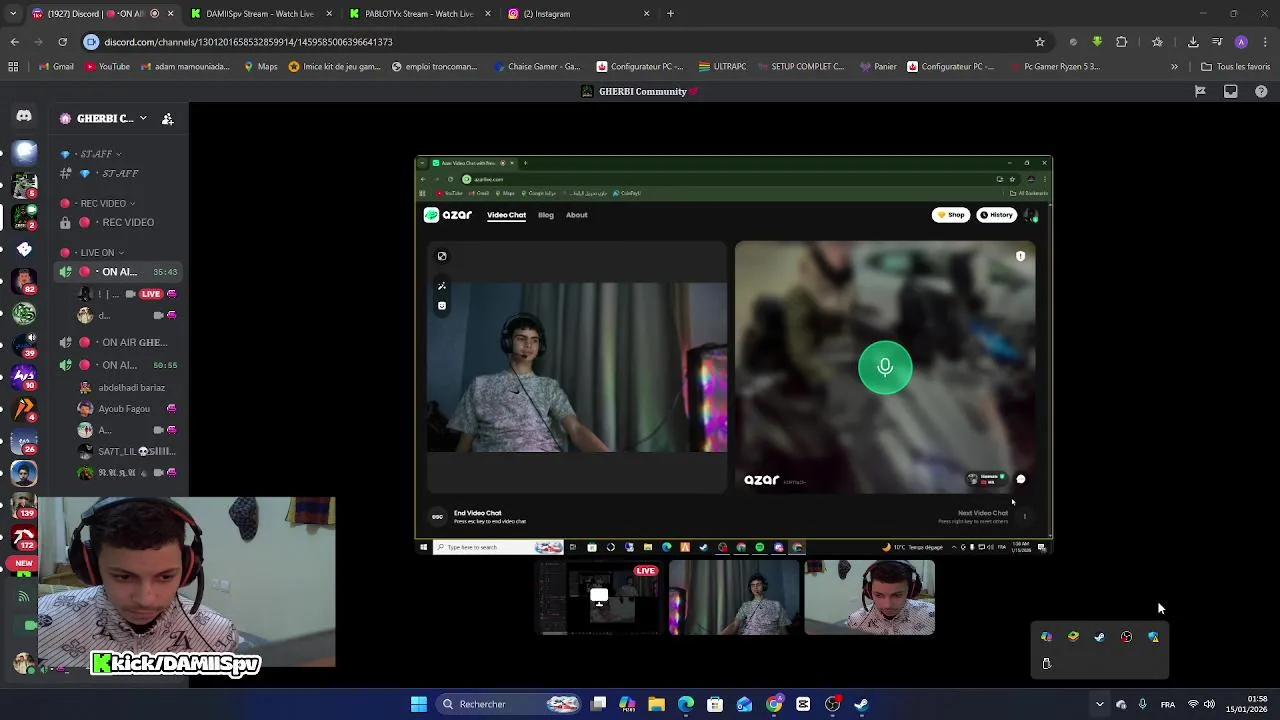Screen dimensions: 1280x720
Task: Expand the GHERBI server name dropdown
Action: coord(143,118)
